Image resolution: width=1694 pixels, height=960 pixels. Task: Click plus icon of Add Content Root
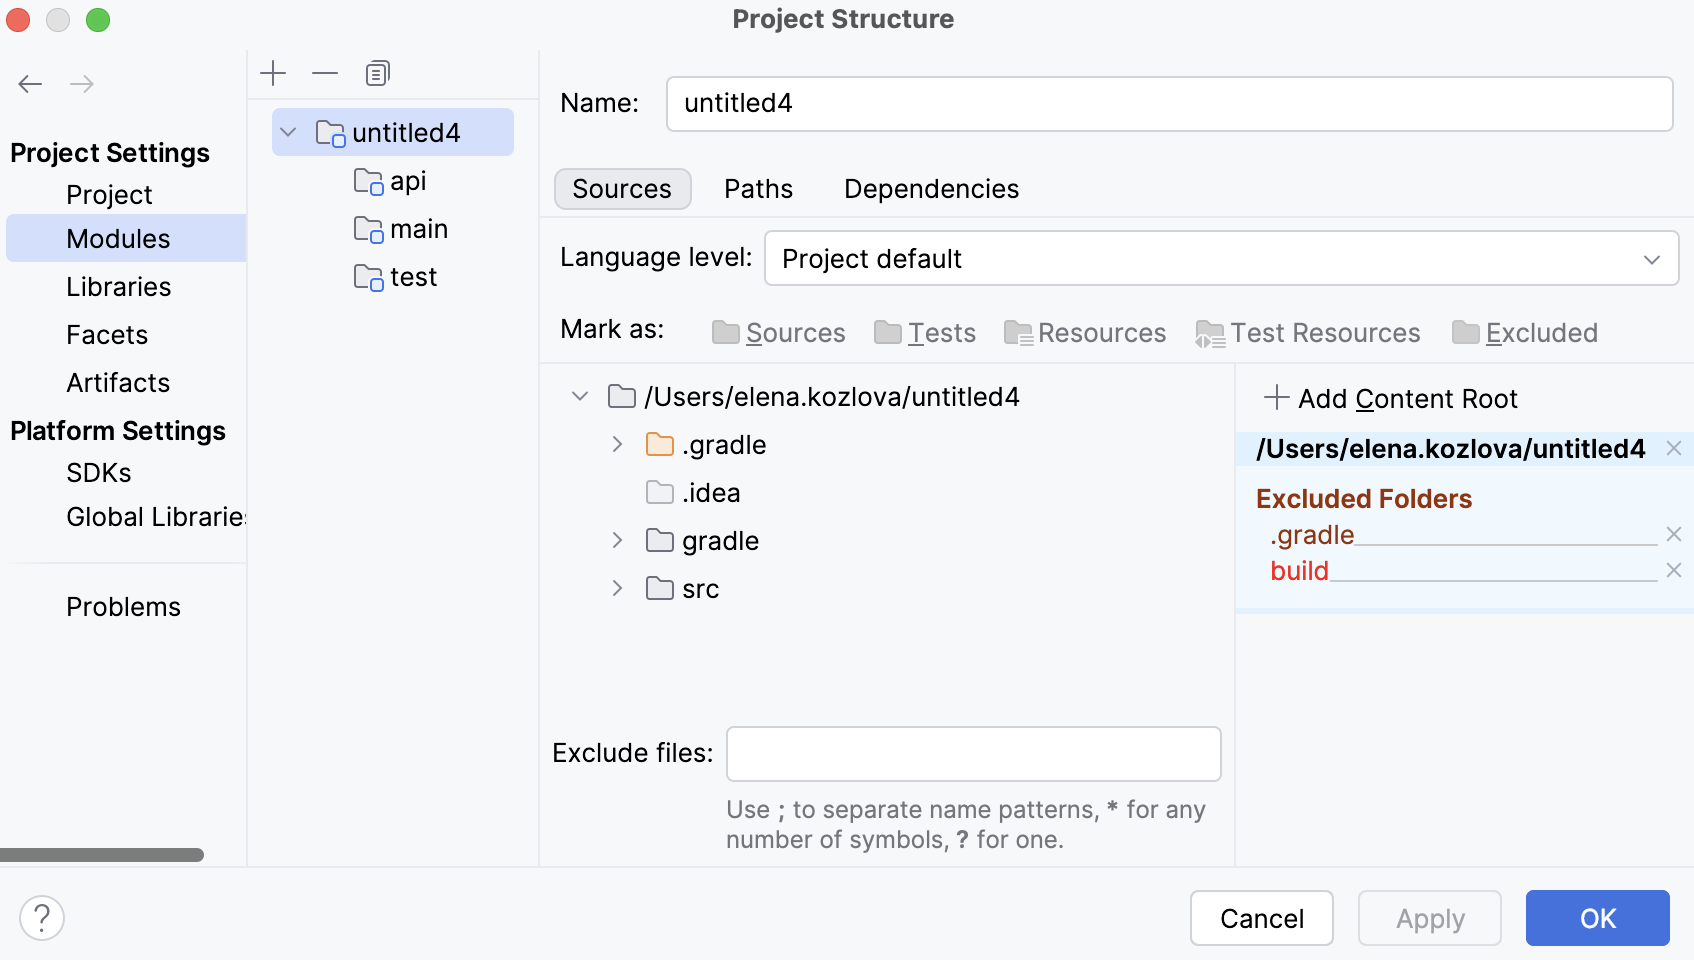[1276, 398]
